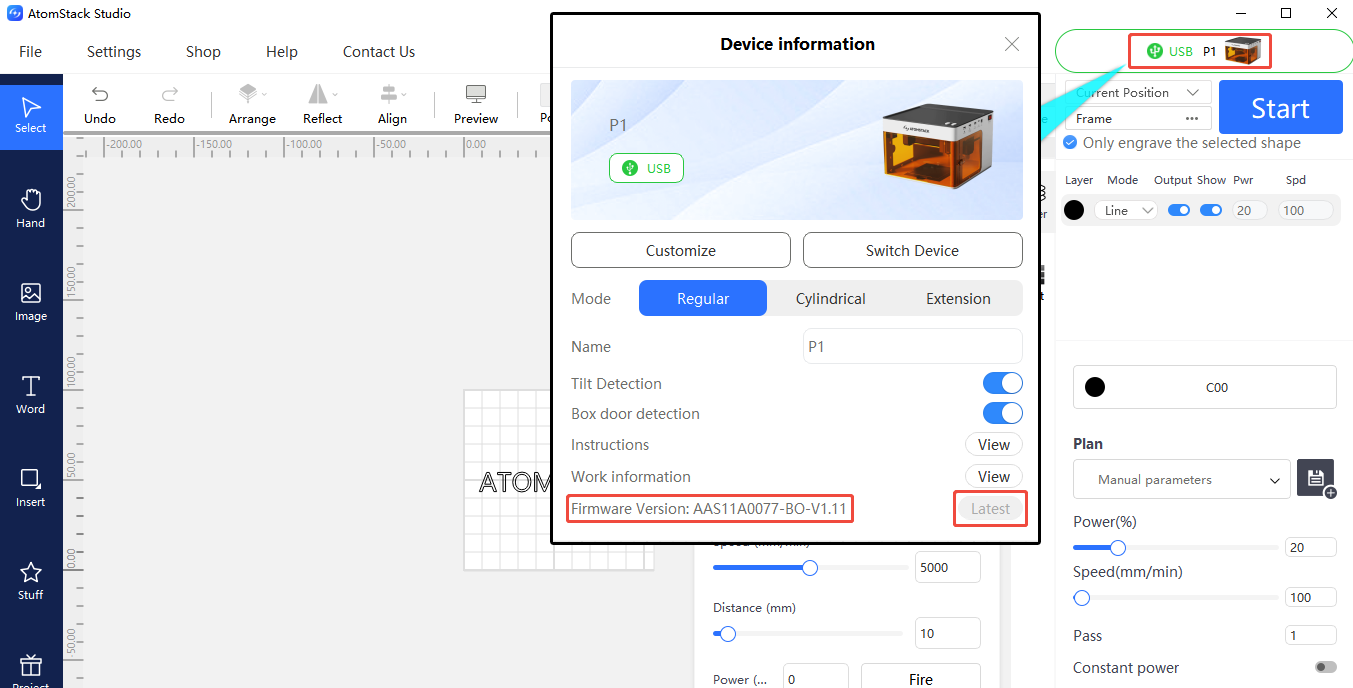
Task: Activate the Hand pan tool
Action: click(31, 208)
